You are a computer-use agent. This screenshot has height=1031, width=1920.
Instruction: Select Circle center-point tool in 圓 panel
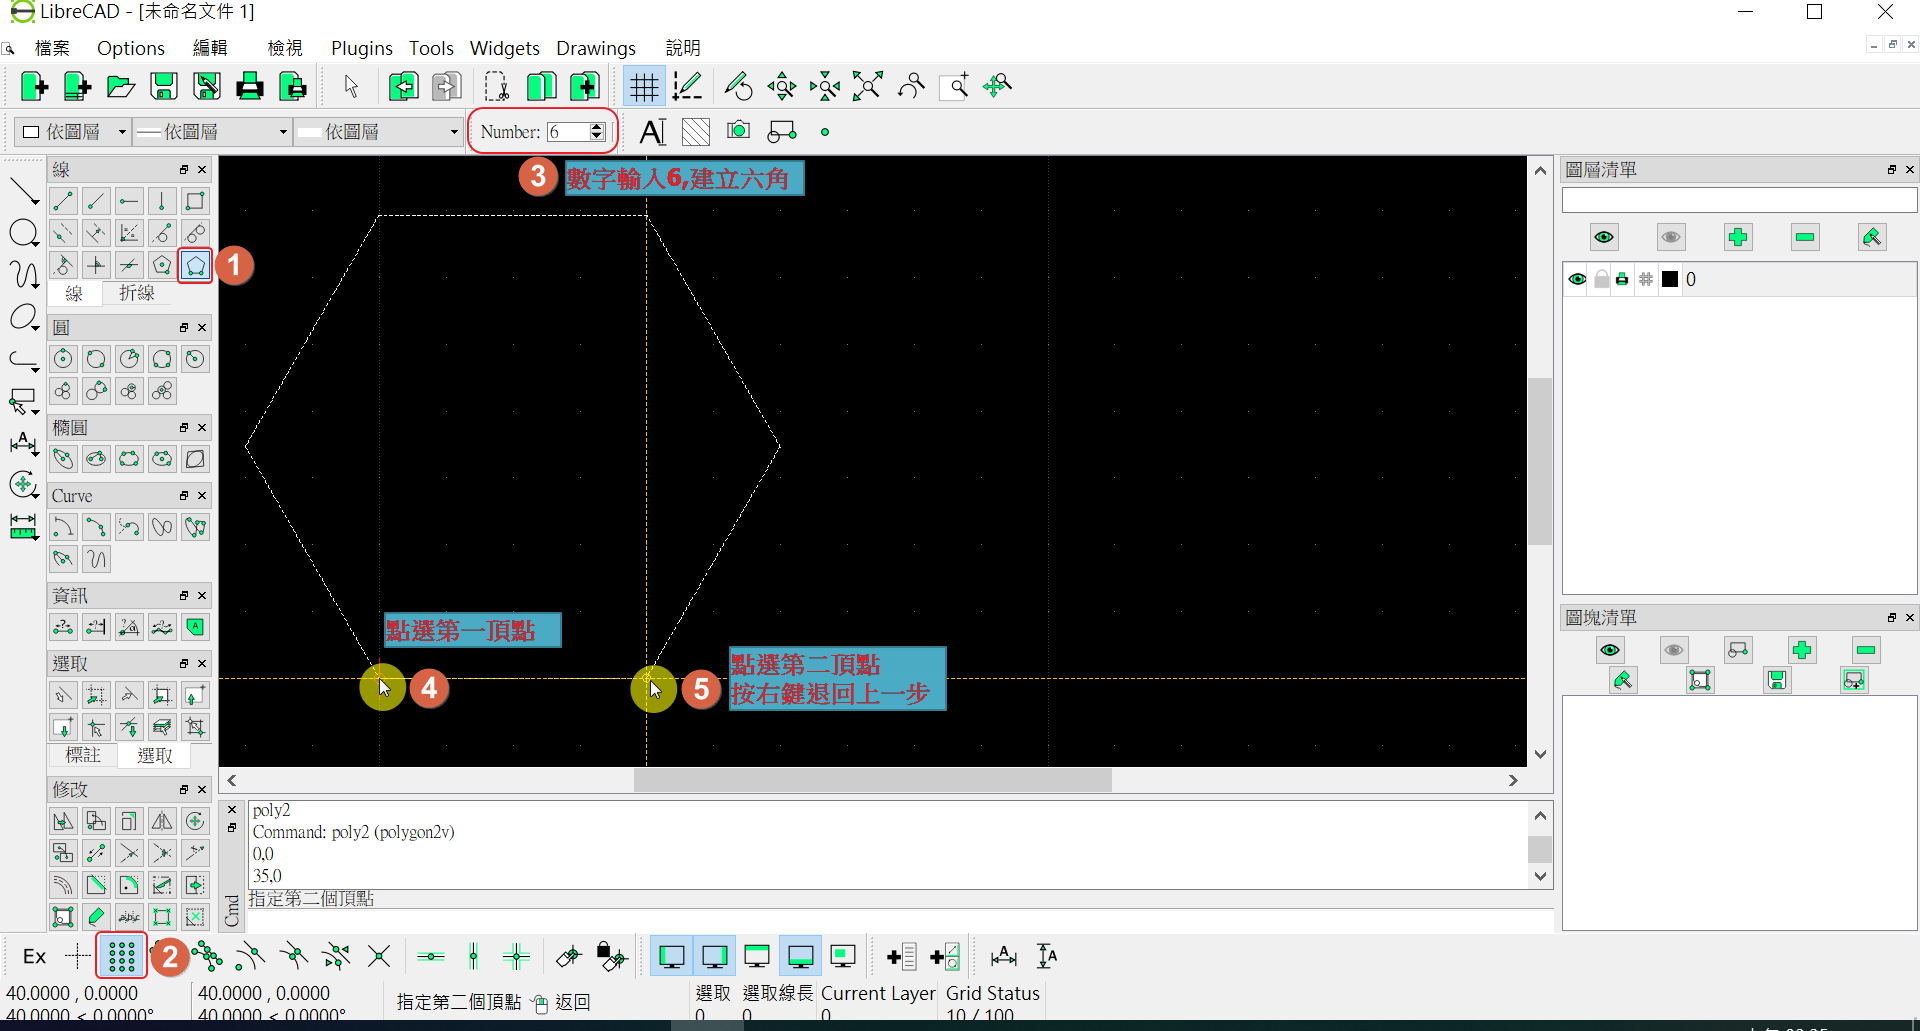(x=63, y=359)
